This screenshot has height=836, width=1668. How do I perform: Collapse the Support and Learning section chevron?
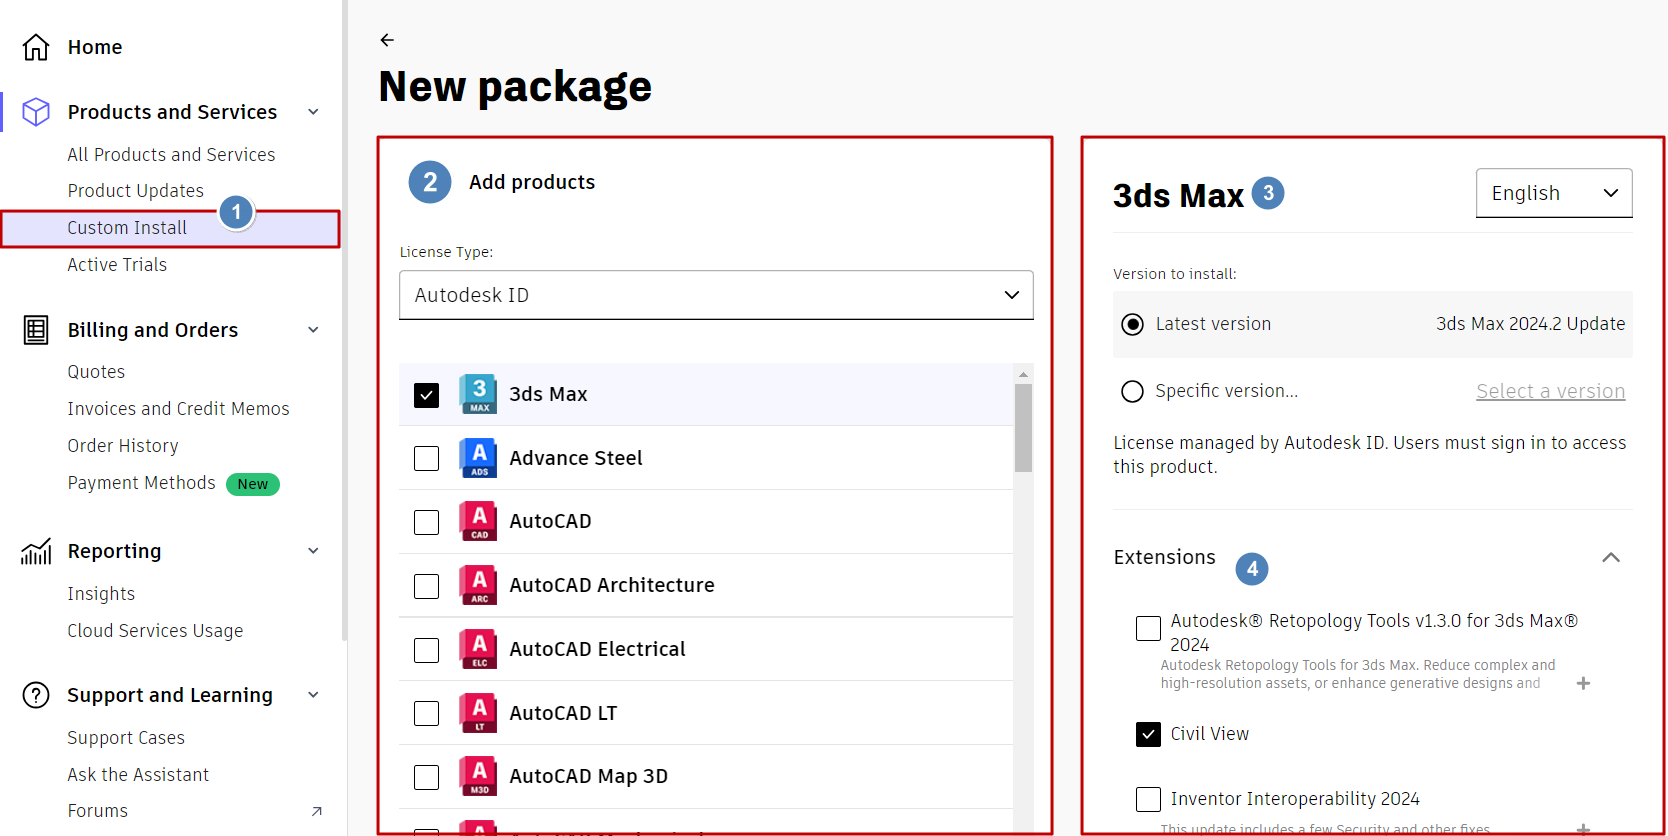click(x=314, y=695)
